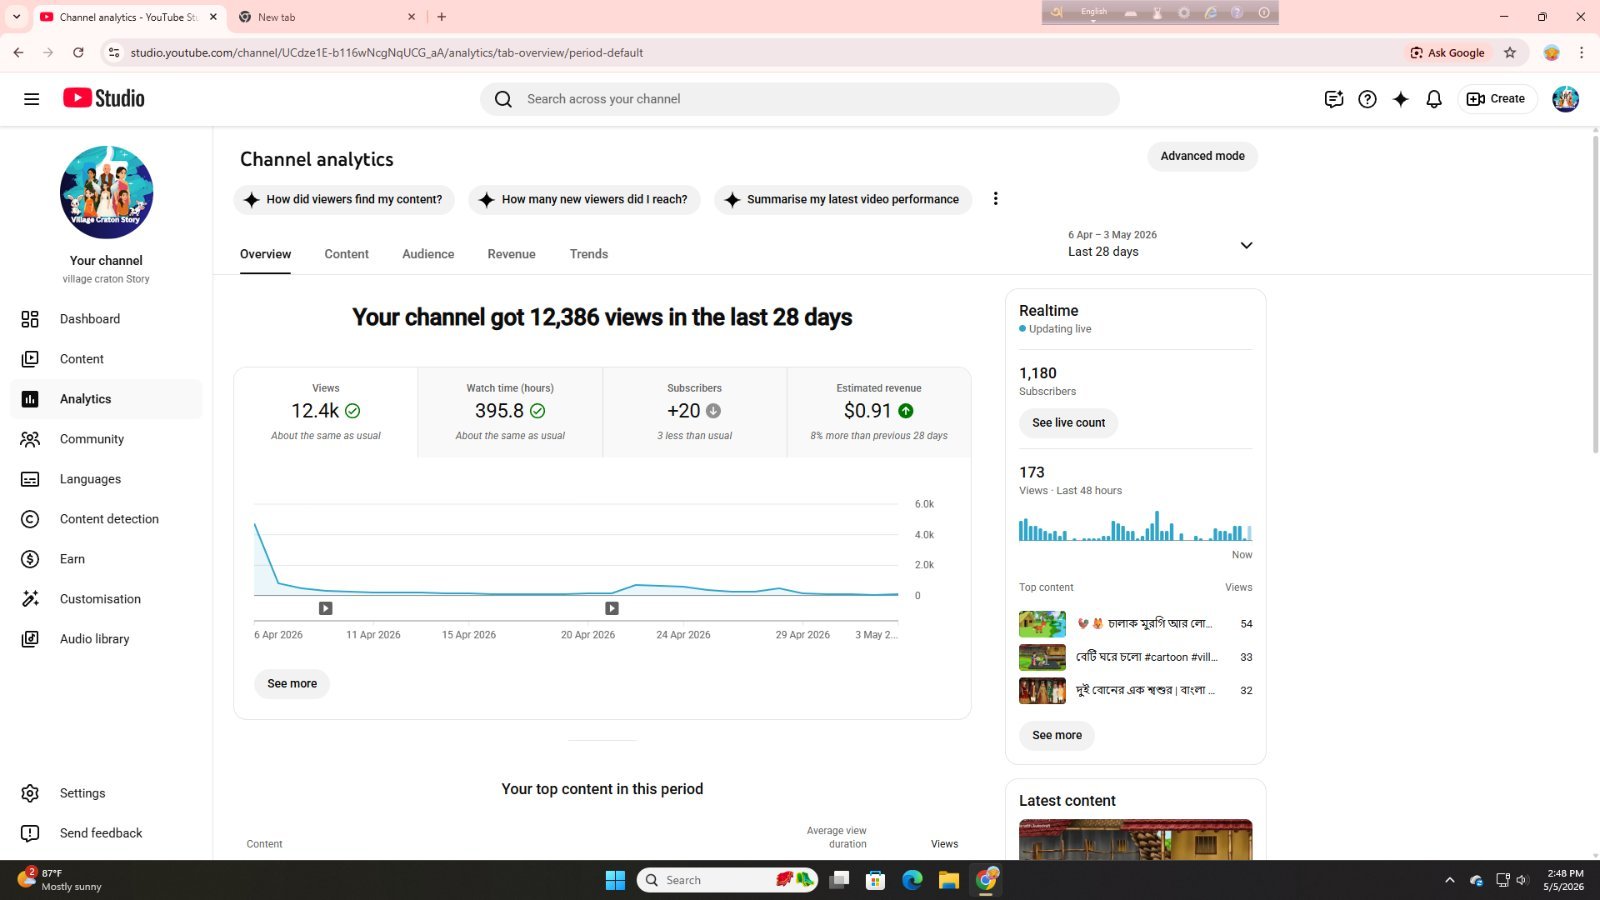Open Dashboard icon in sidebar
This screenshot has width=1600, height=900.
30,319
